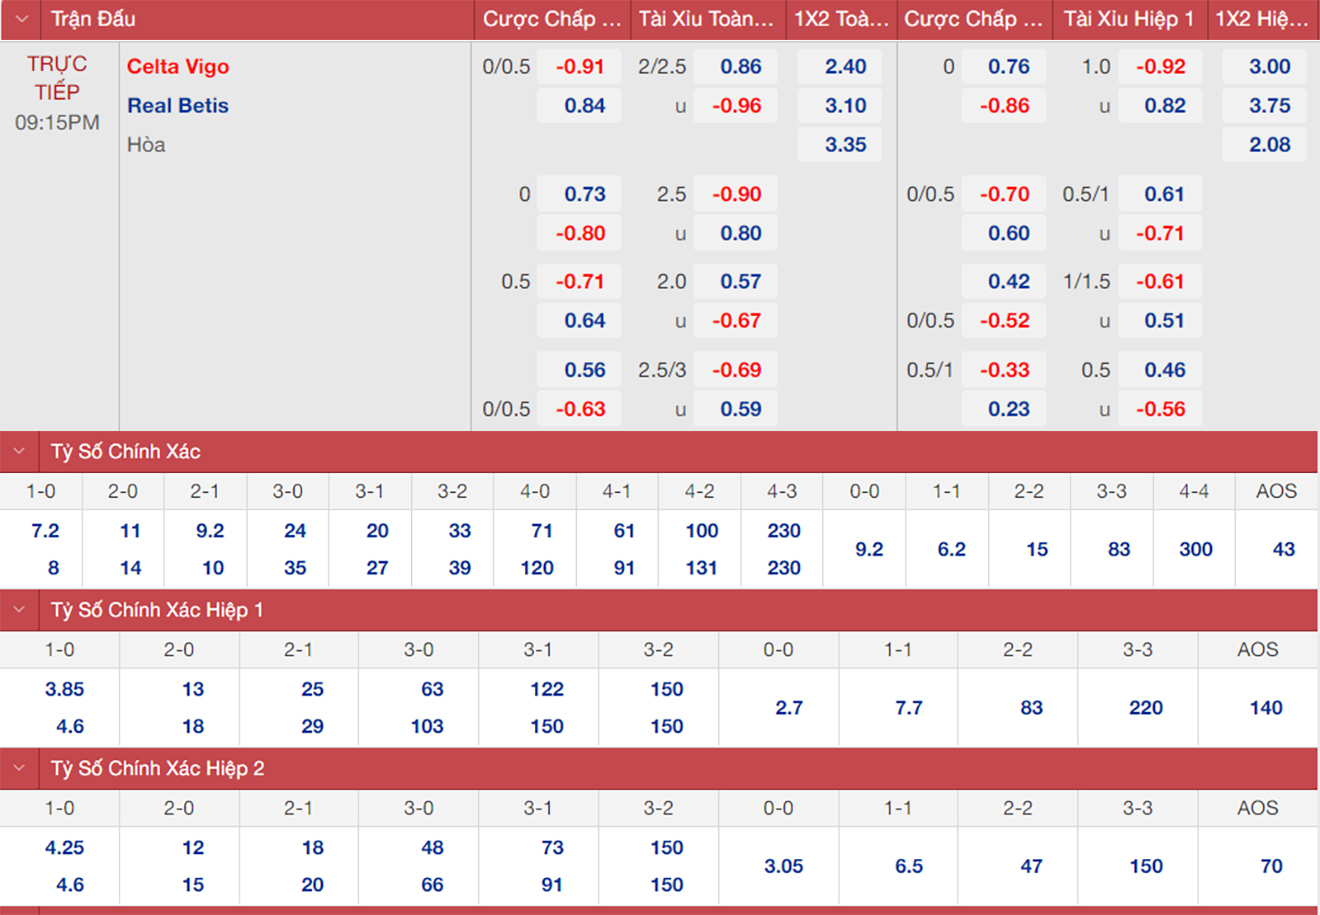Select the 1X2 Toà... column header

(x=840, y=19)
